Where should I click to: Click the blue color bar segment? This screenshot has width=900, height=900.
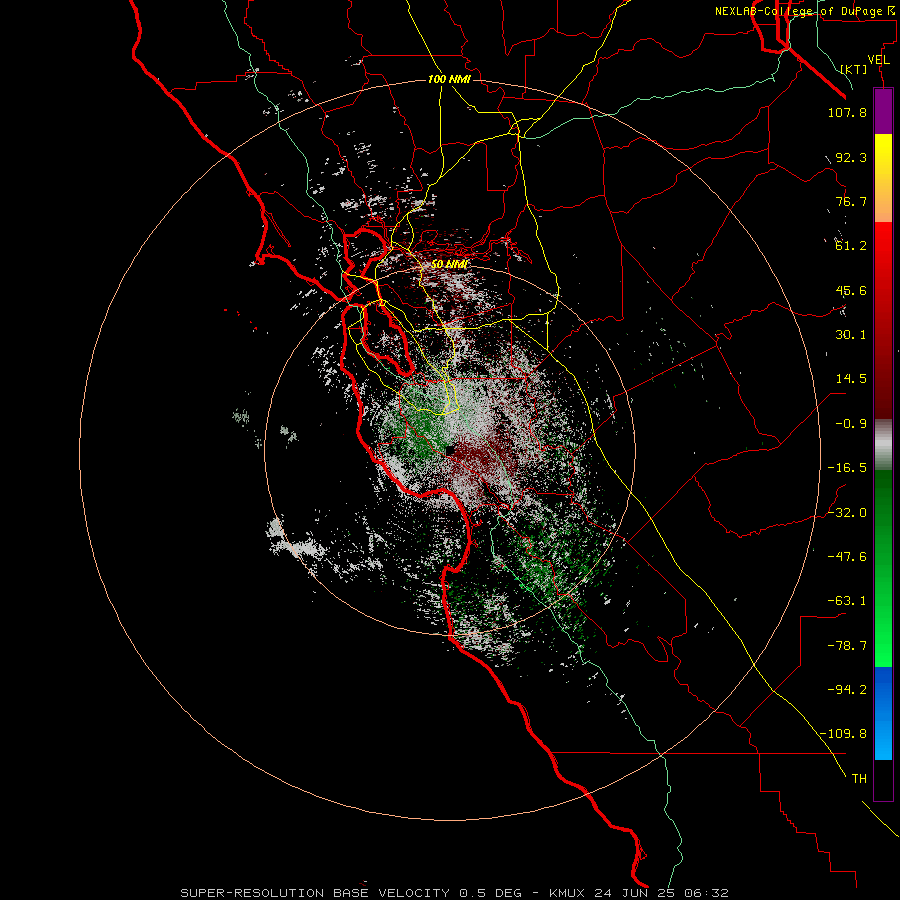click(x=883, y=713)
